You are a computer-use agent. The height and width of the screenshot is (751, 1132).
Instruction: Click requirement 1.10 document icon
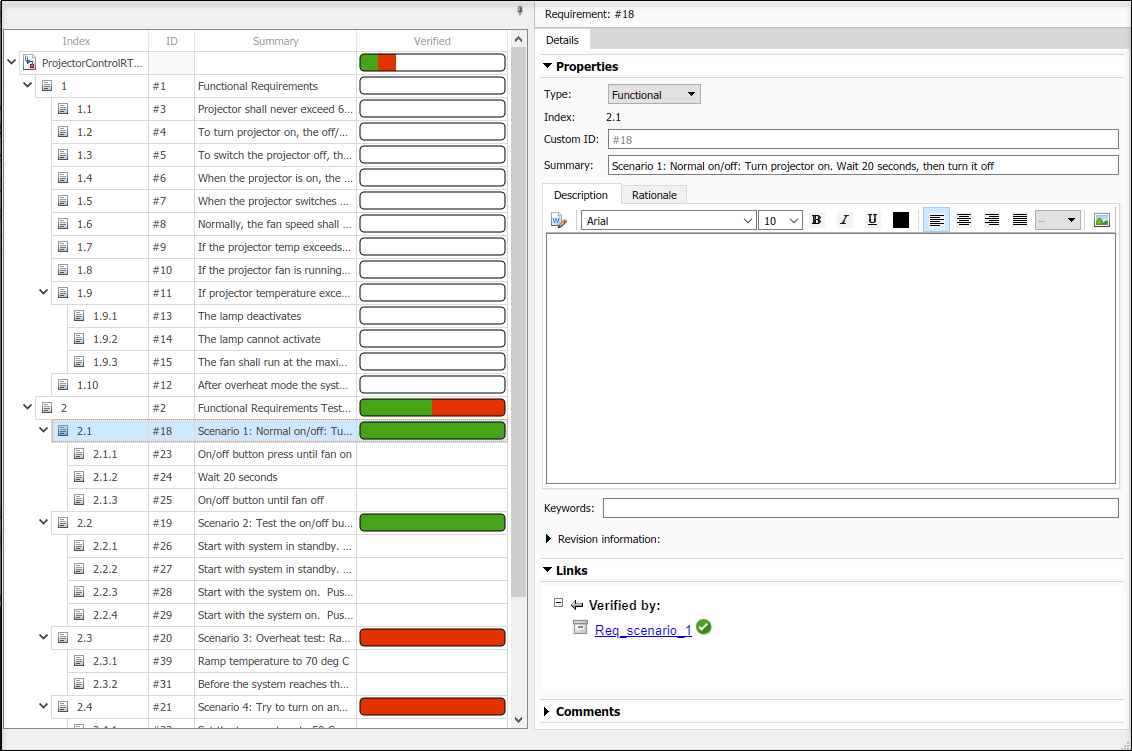(x=64, y=385)
